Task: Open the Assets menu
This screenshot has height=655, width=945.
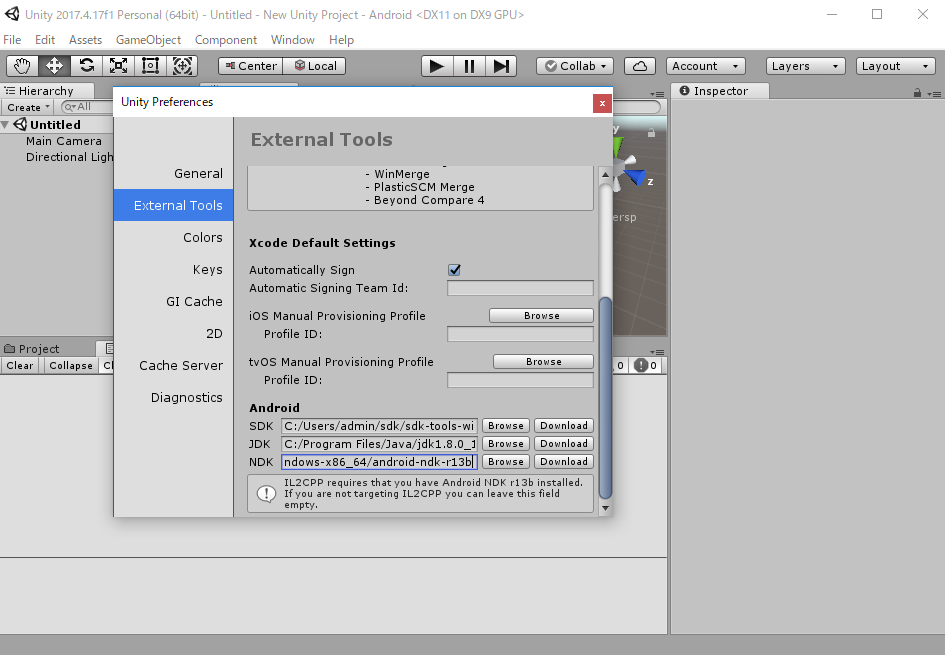Action: pos(85,40)
